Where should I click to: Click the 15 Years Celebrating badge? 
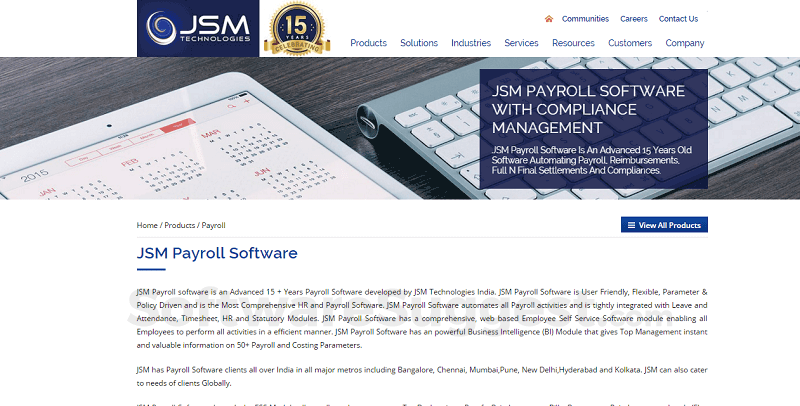297,28
